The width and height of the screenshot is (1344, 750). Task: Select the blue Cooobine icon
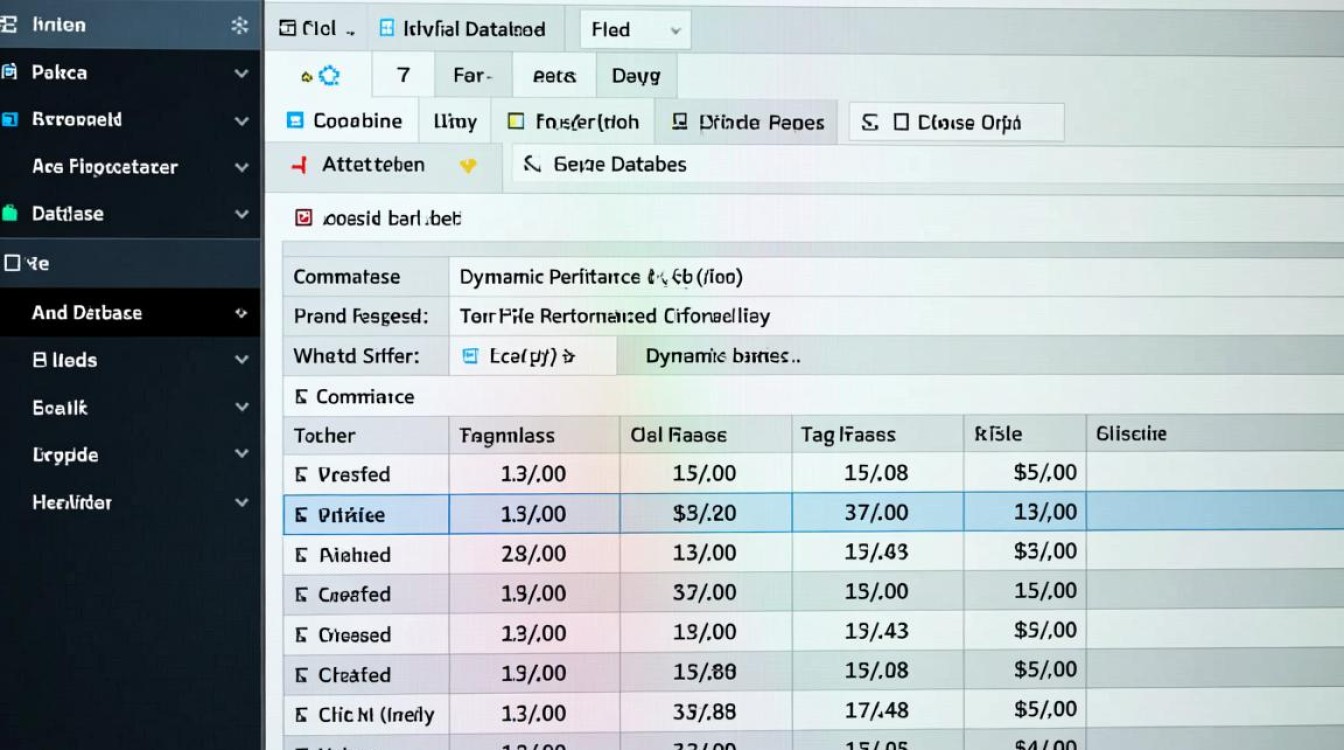pos(293,120)
